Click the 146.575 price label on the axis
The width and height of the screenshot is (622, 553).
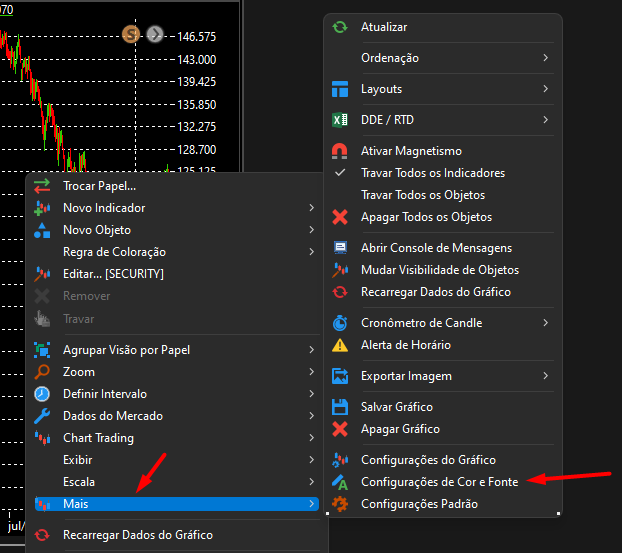click(197, 37)
